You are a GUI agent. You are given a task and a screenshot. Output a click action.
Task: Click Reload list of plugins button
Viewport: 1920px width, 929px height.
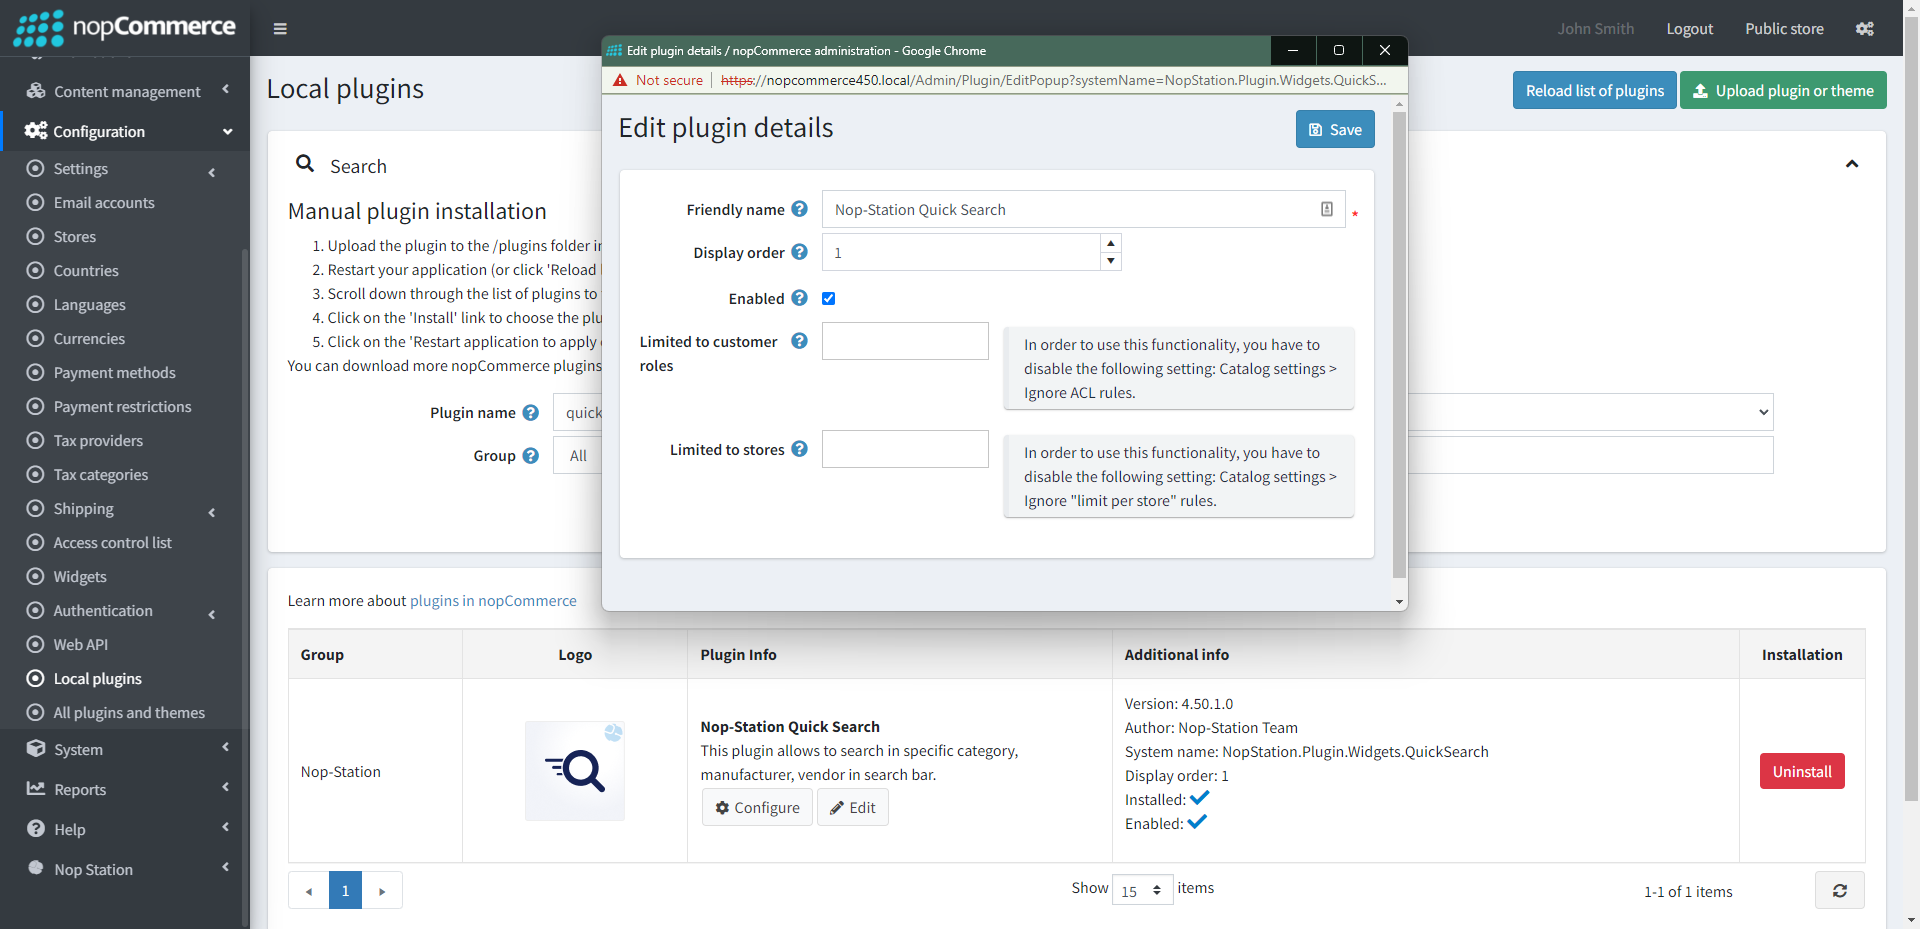click(1594, 90)
